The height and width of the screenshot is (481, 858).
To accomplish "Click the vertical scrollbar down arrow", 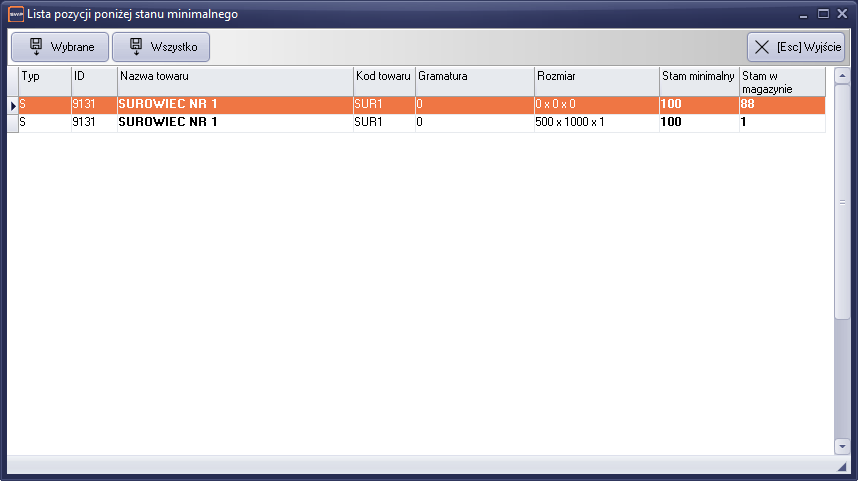I will (842, 447).
